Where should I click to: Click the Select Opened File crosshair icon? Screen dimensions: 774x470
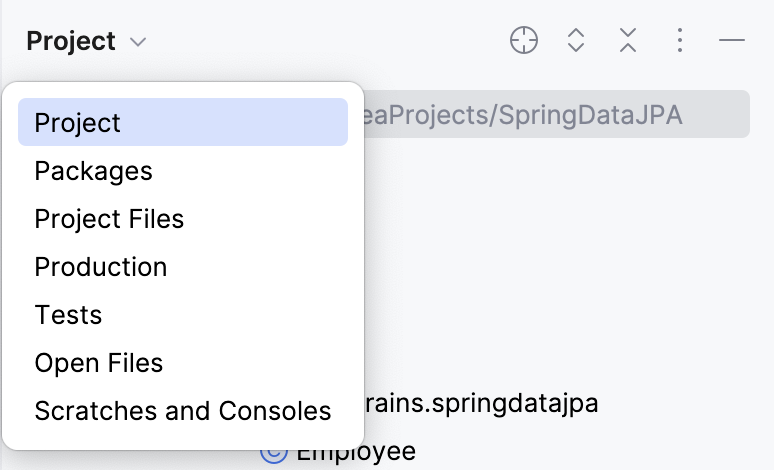pos(524,41)
